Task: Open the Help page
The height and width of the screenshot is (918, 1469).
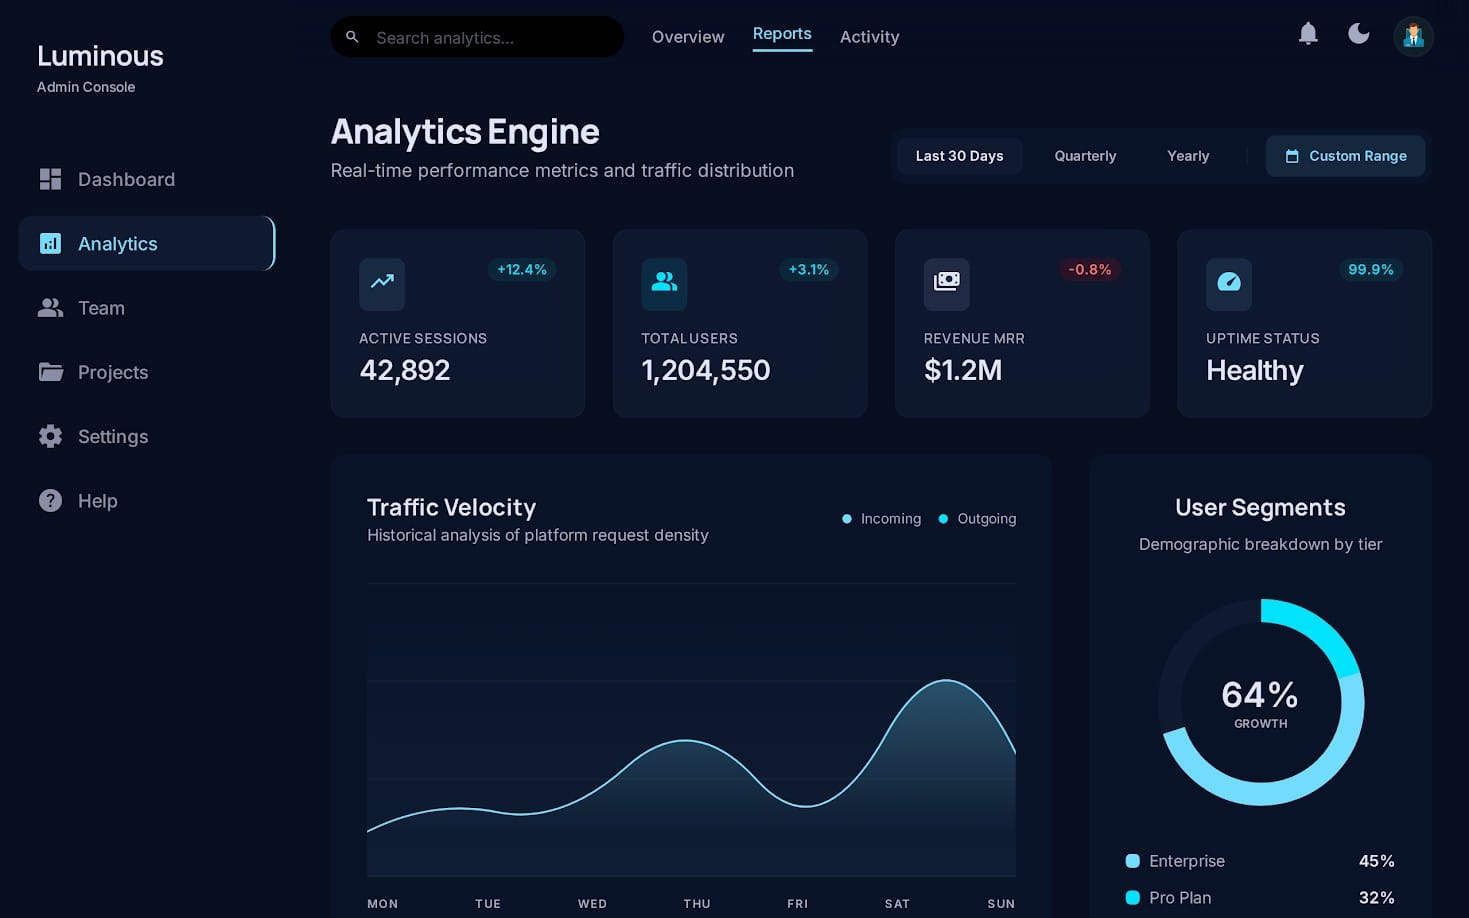Action: click(146, 500)
